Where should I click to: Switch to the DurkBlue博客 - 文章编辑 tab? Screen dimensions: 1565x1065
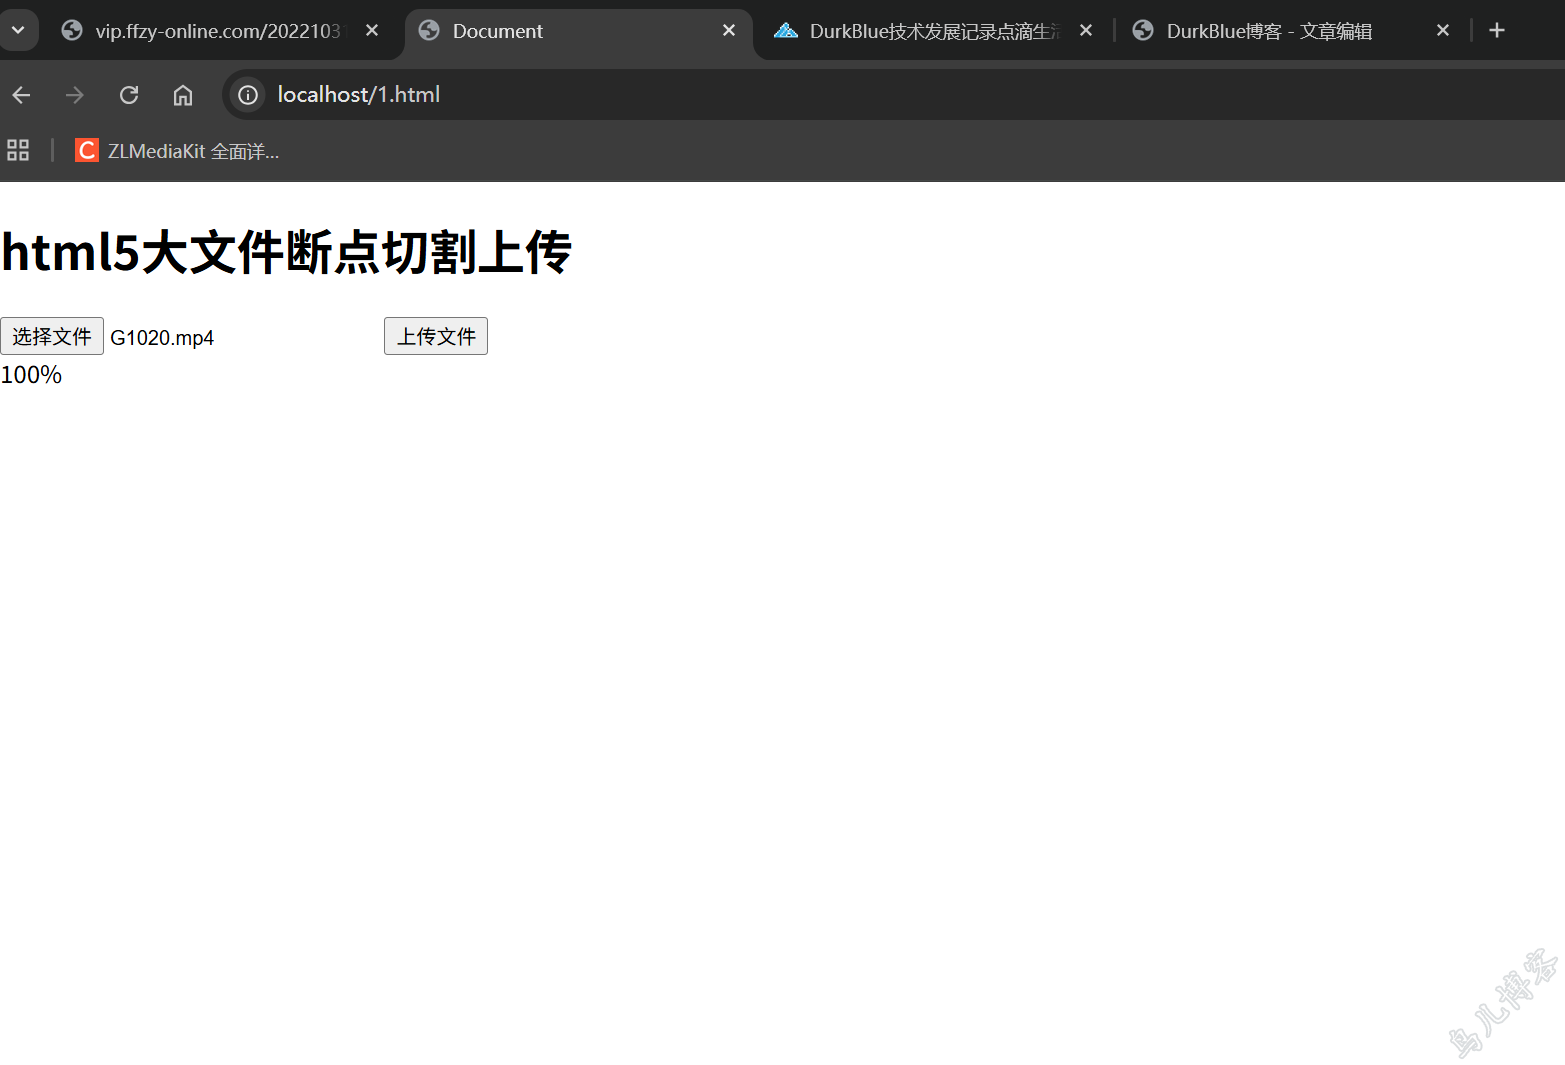click(x=1270, y=31)
